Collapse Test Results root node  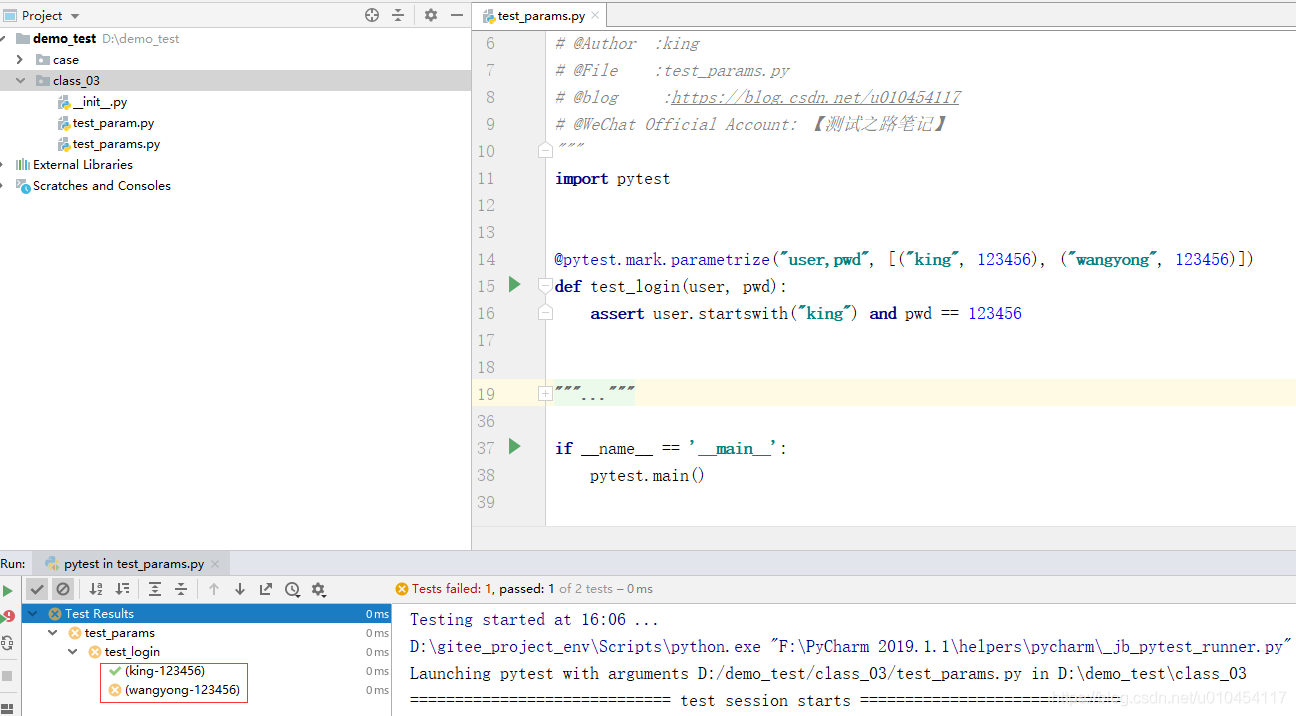(34, 614)
